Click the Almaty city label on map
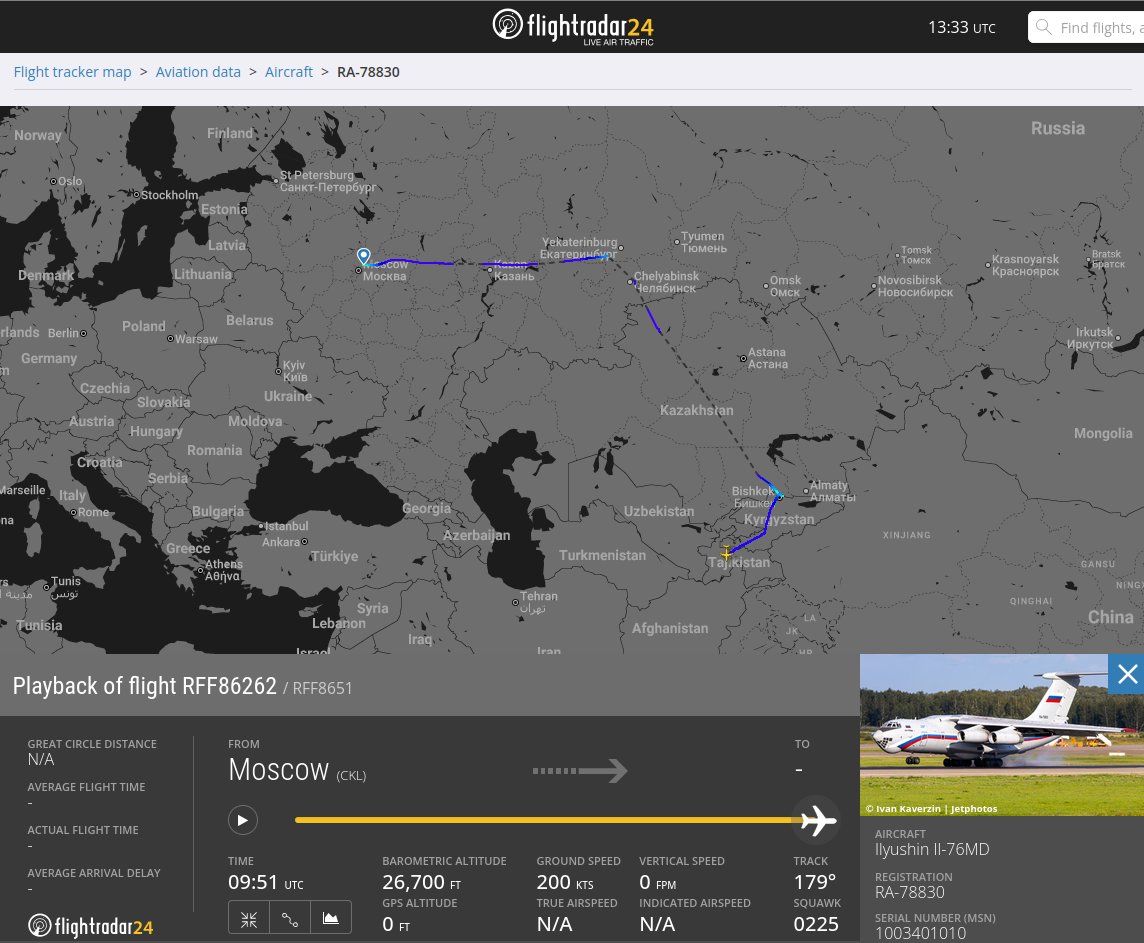This screenshot has width=1144, height=943. (832, 491)
